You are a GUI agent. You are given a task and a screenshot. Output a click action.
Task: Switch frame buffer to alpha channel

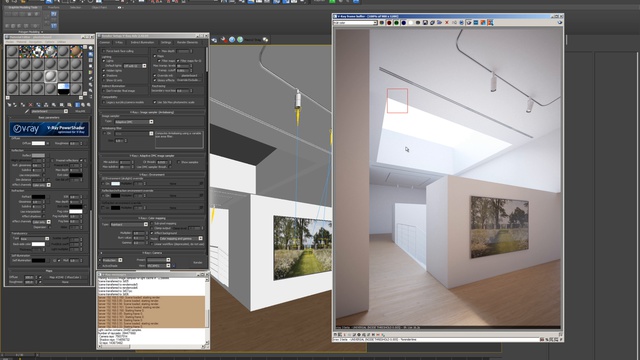pyautogui.click(x=411, y=23)
